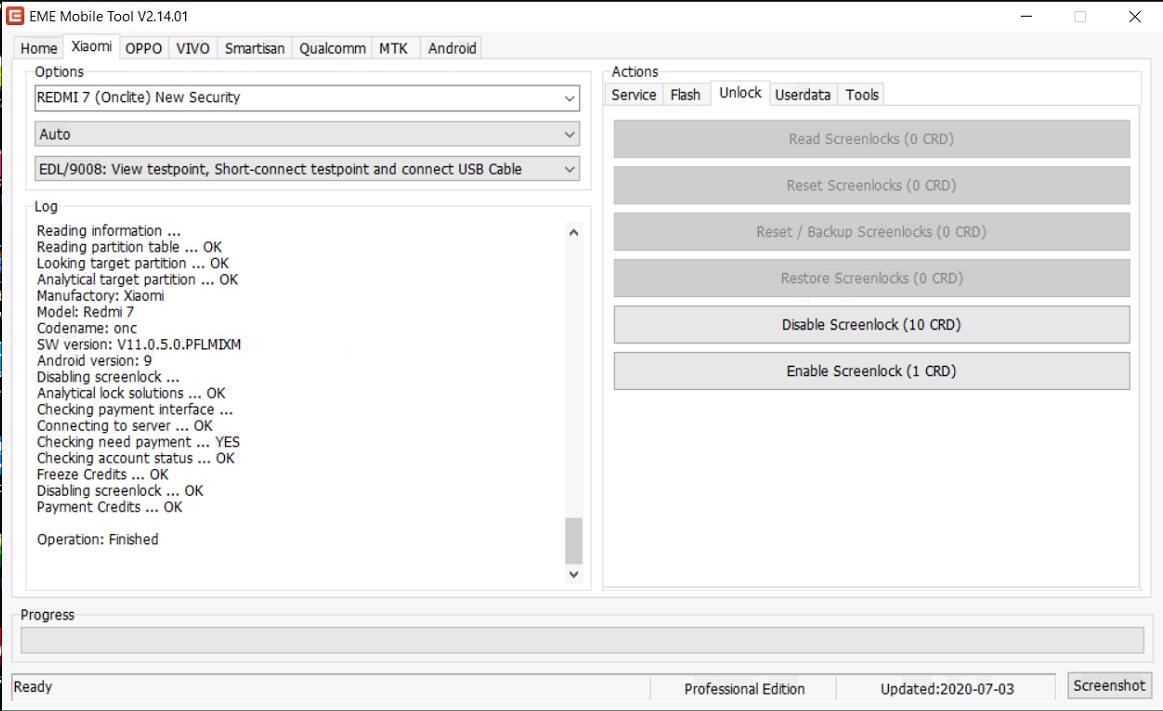Expand the Auto selection dropdown

coord(306,134)
